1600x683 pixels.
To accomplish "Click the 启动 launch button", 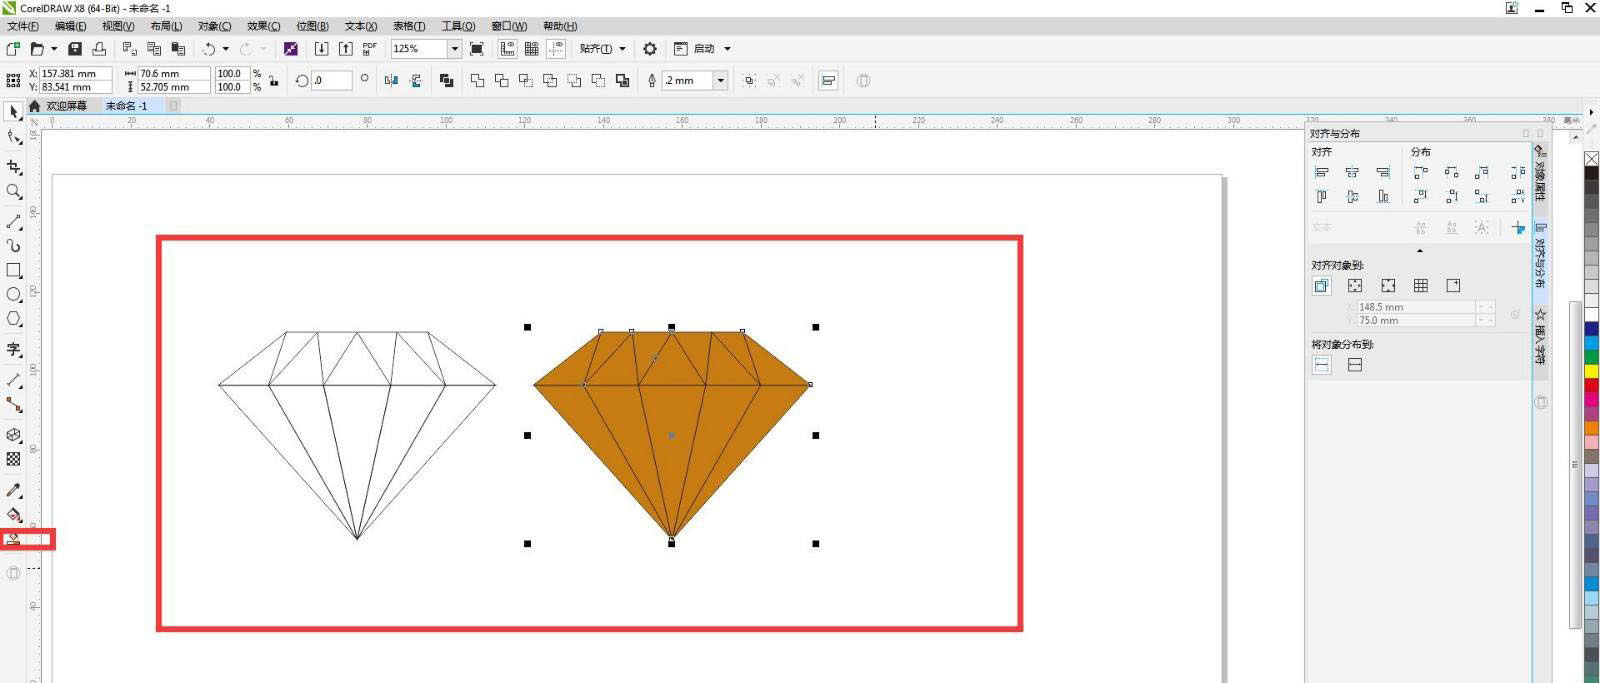I will coord(703,49).
